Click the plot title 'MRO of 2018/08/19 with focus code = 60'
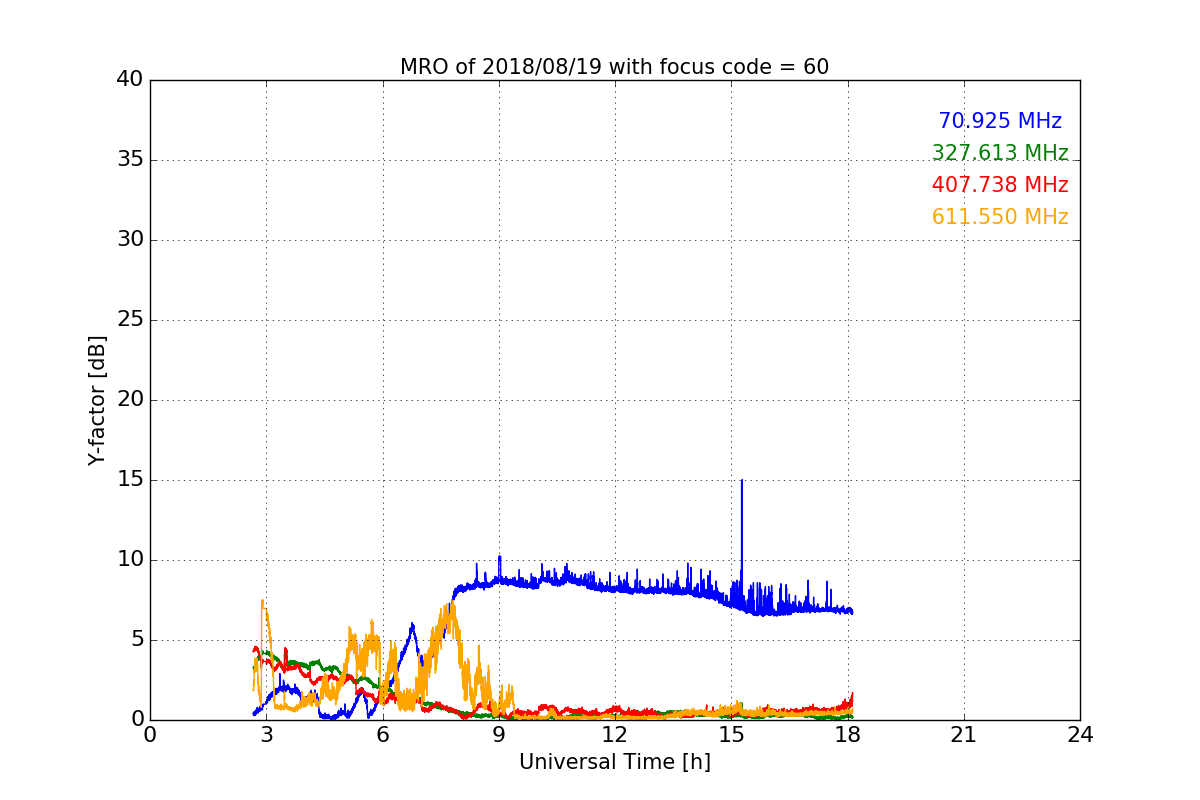Screen dimensions: 1200x800 [x=614, y=67]
